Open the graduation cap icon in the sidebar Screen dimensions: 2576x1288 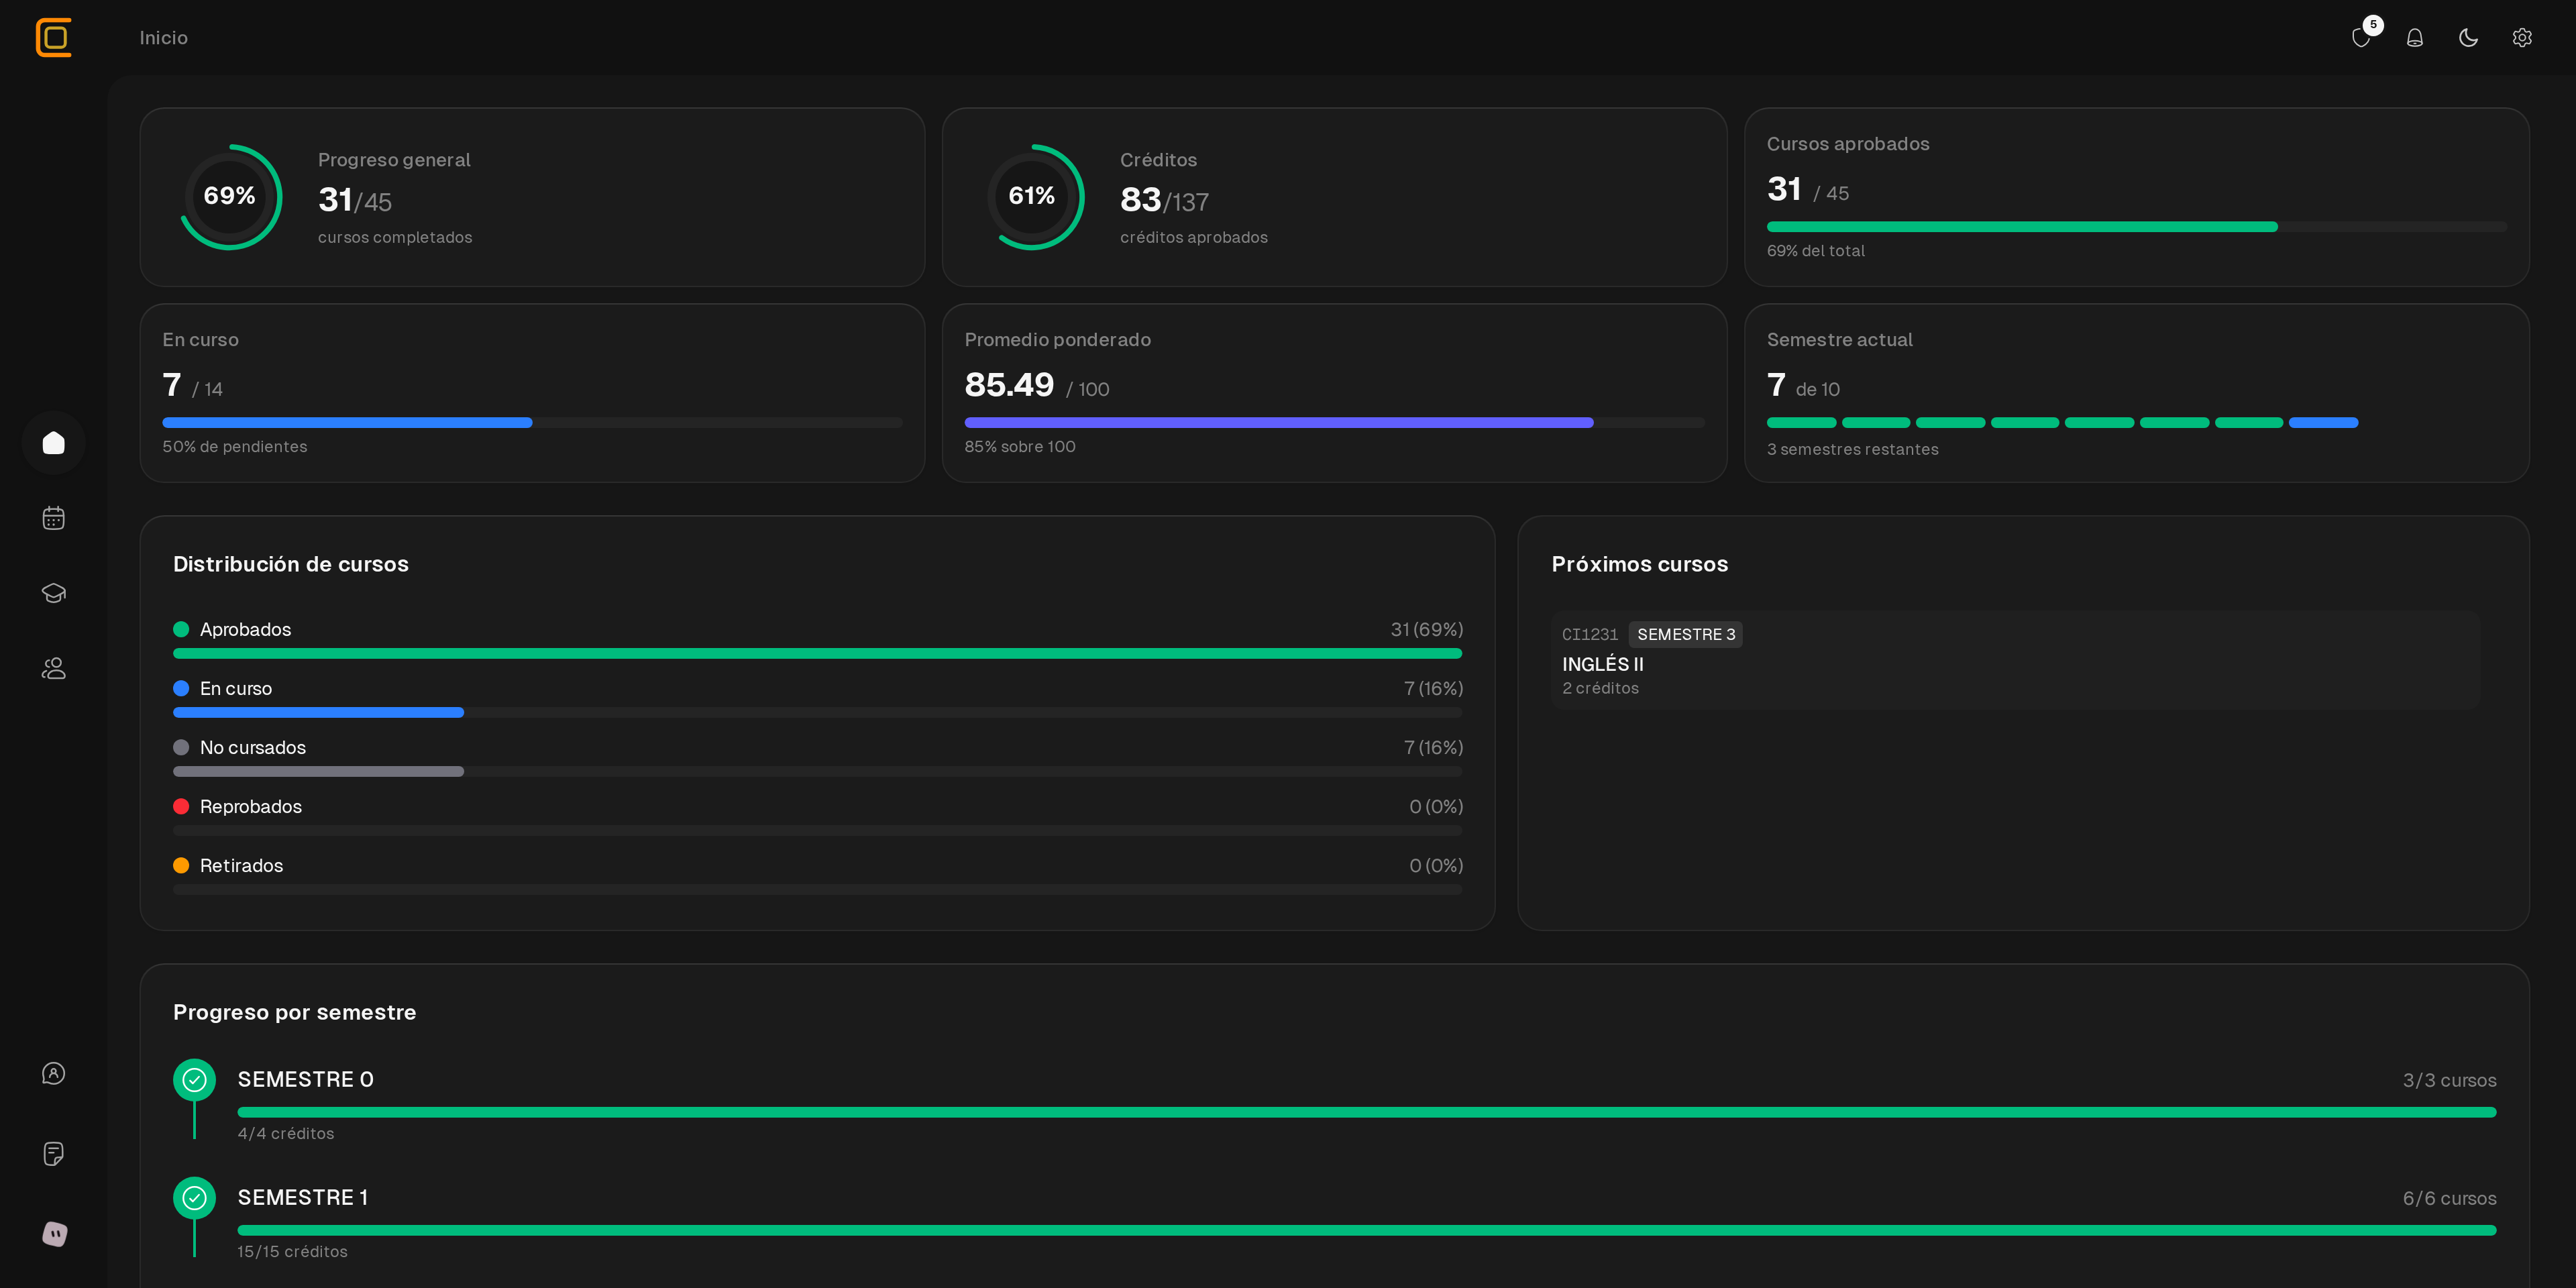54,593
